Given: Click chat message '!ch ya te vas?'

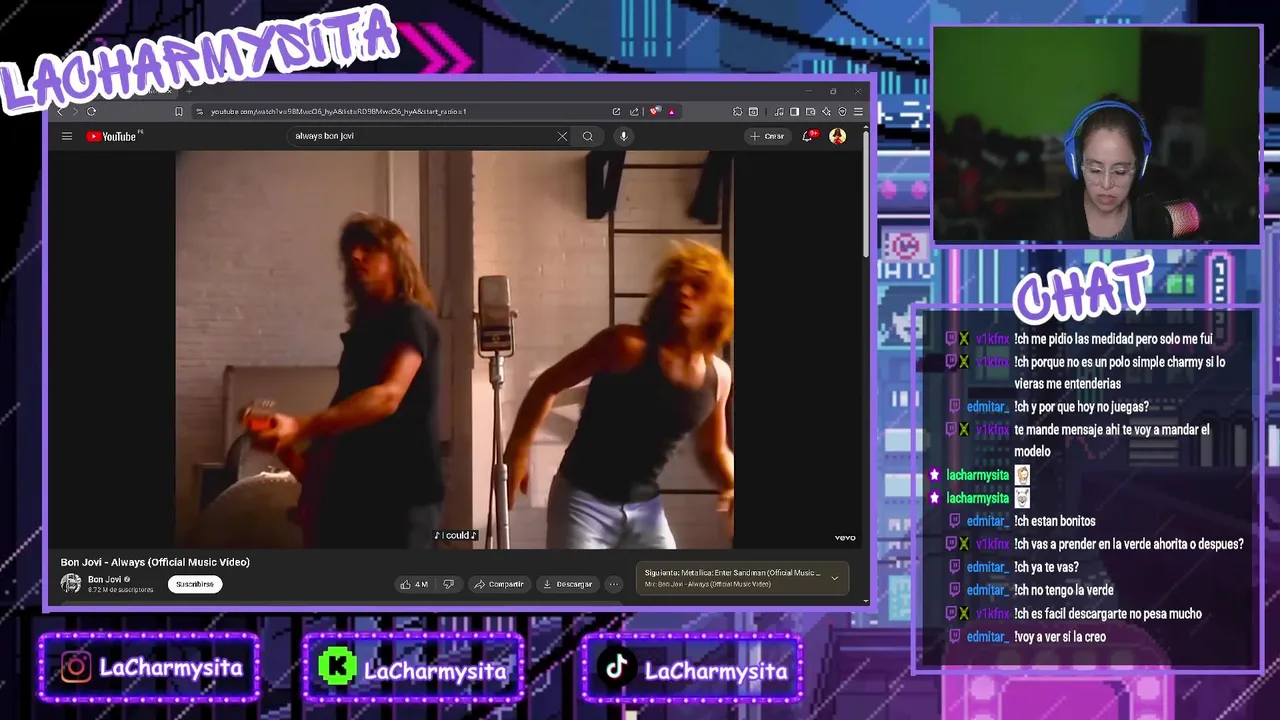Looking at the screenshot, I should [x=1046, y=567].
